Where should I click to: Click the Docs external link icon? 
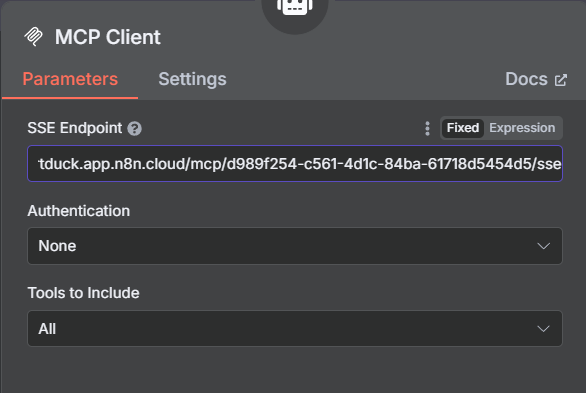pyautogui.click(x=561, y=80)
